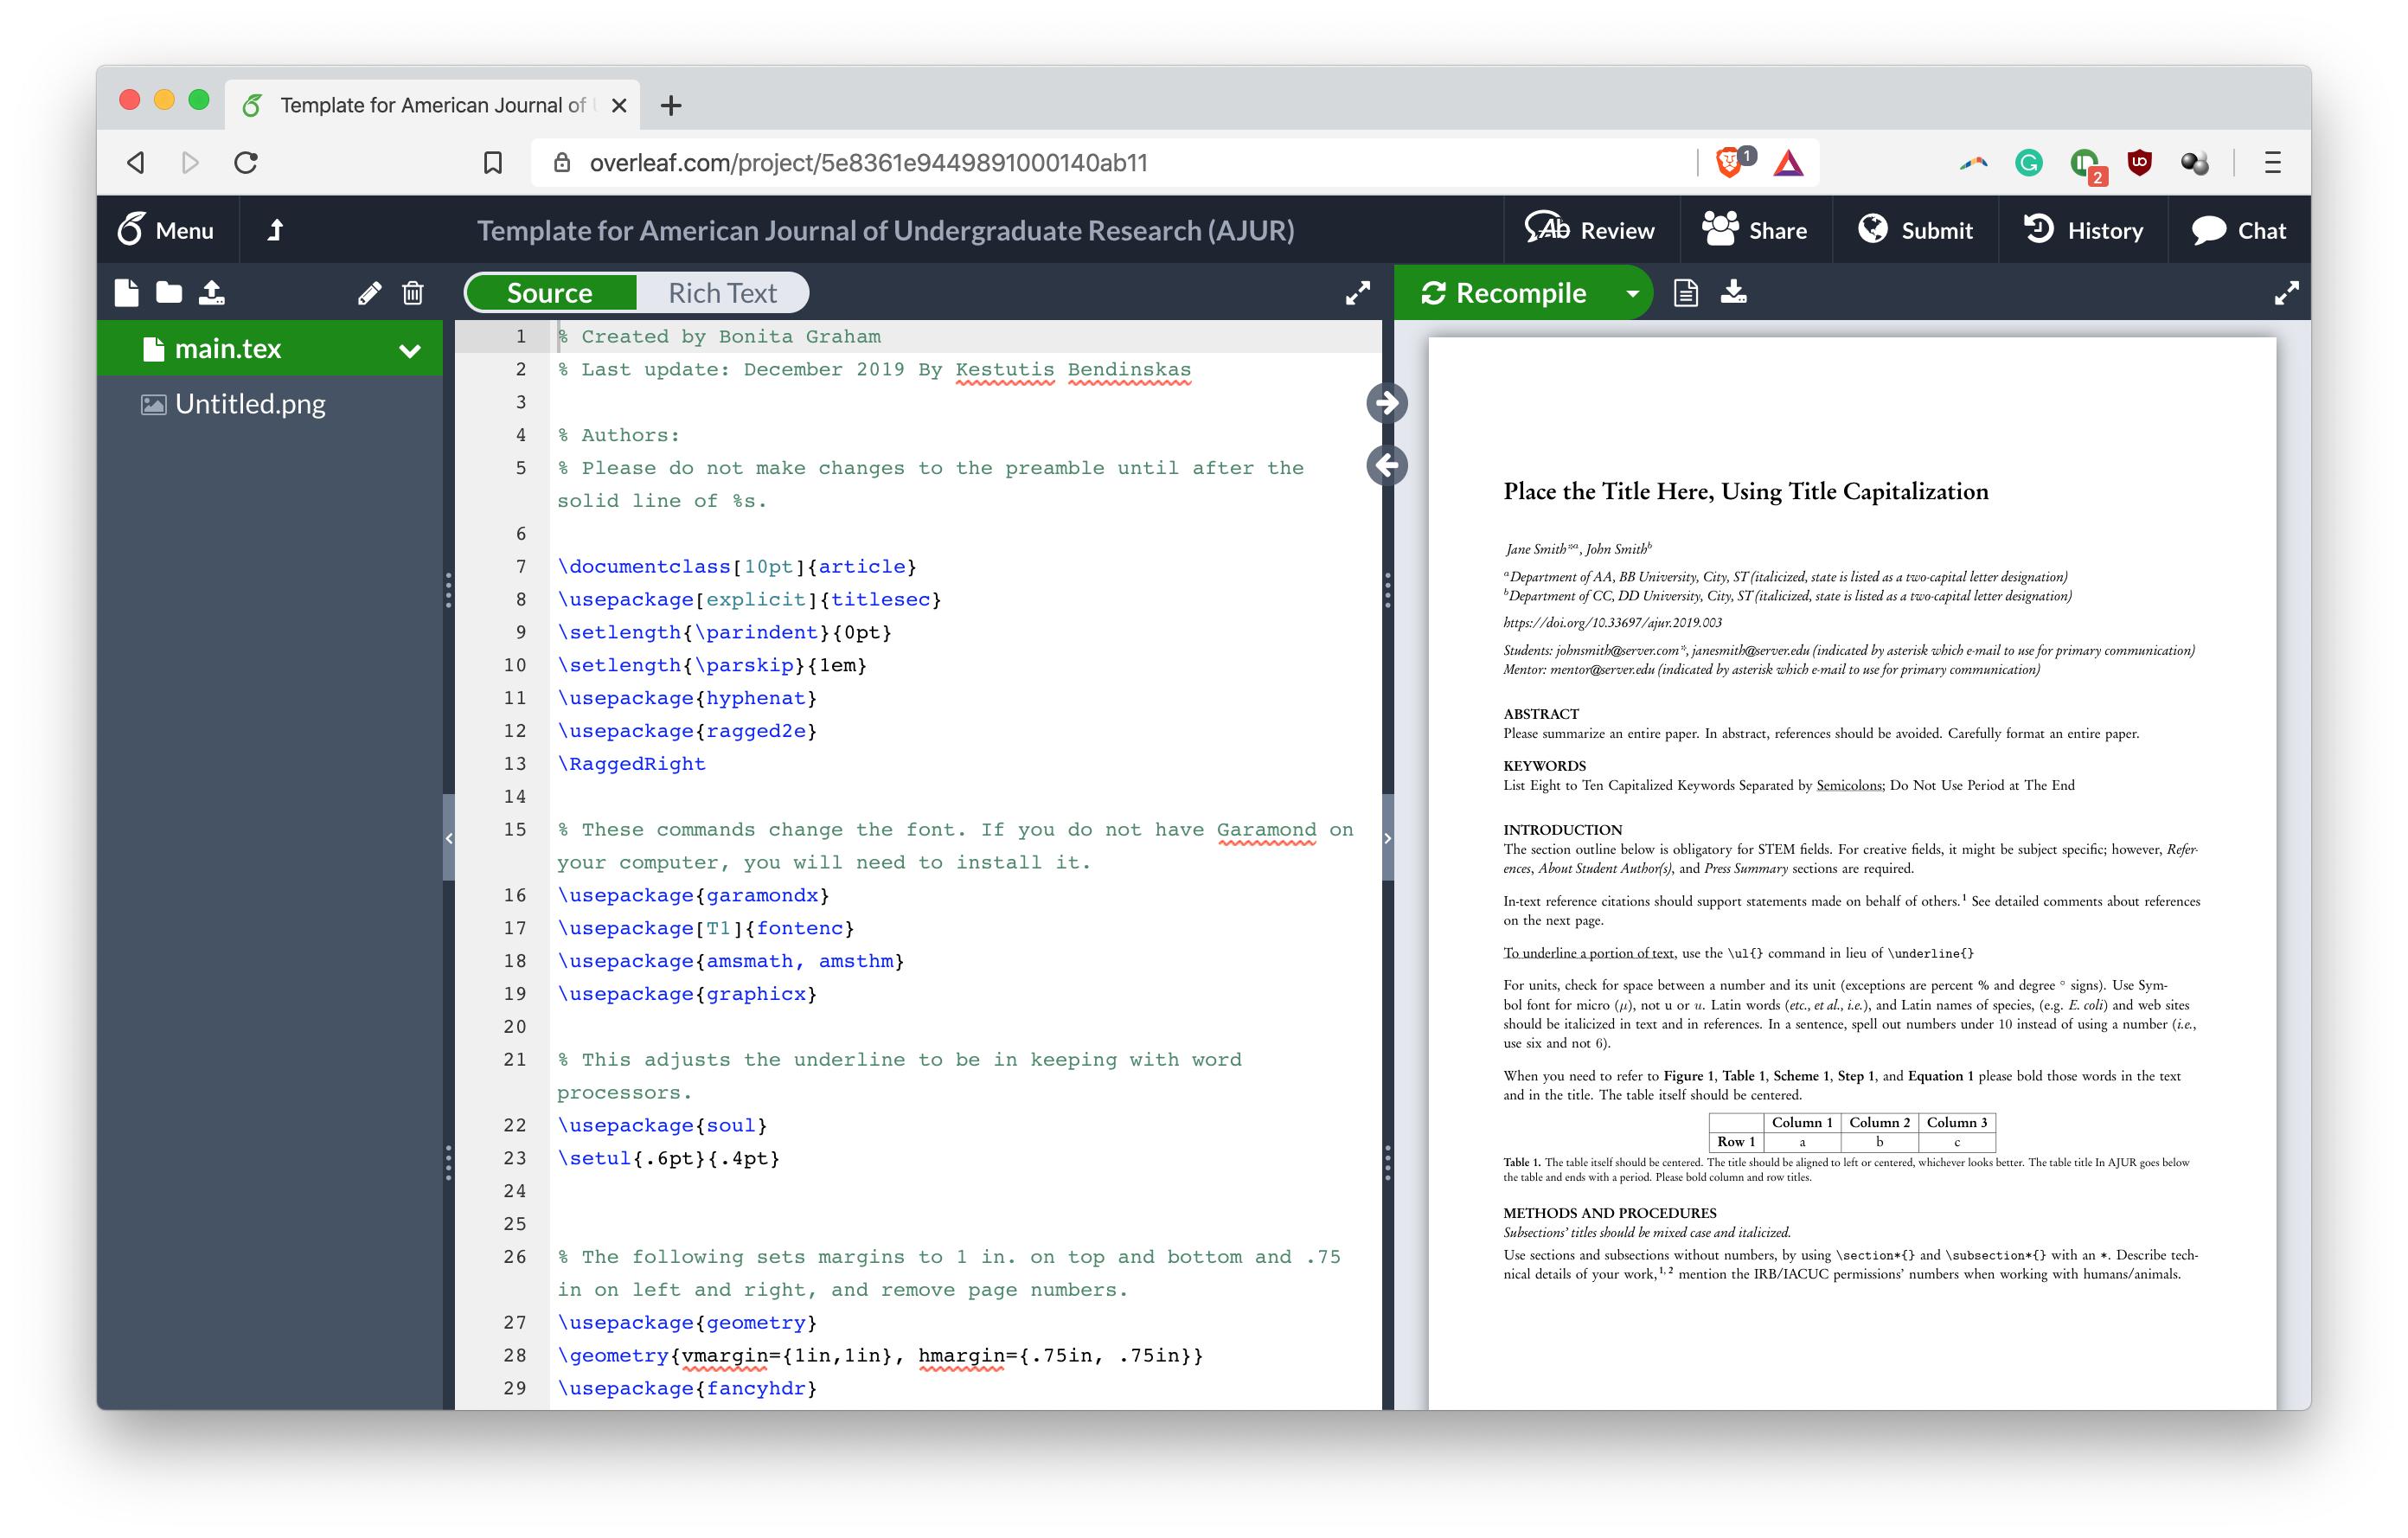Create a new folder in the file tree
The width and height of the screenshot is (2408, 1538).
pyautogui.click(x=168, y=292)
